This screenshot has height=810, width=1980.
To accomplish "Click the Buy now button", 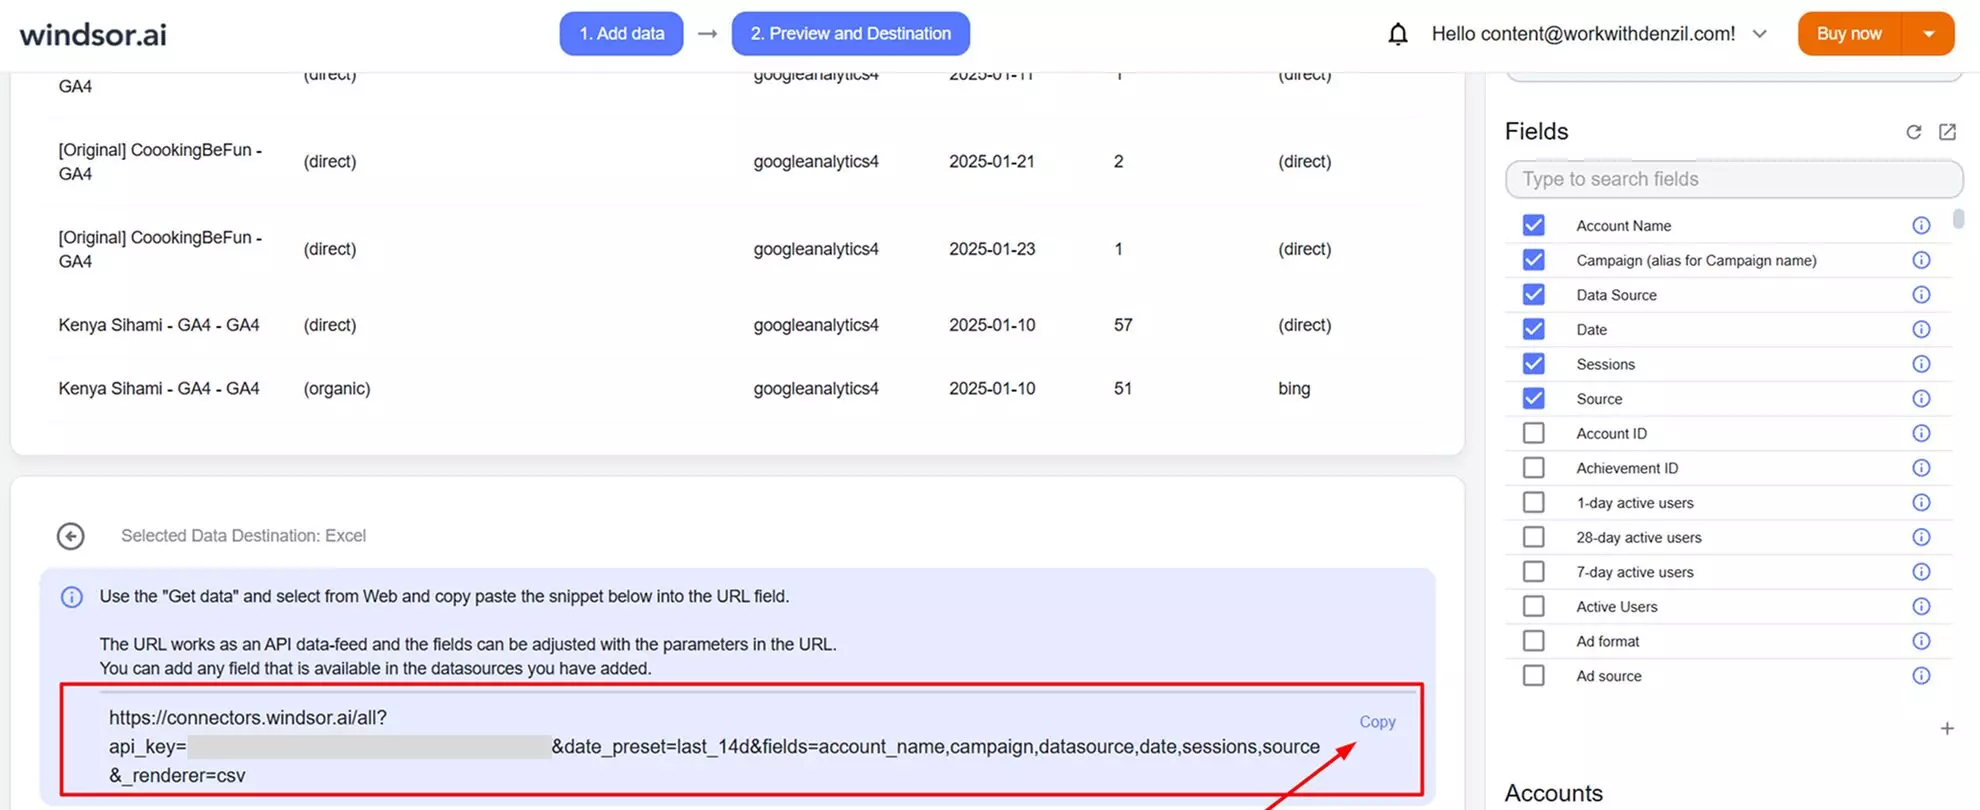I will click(x=1849, y=34).
